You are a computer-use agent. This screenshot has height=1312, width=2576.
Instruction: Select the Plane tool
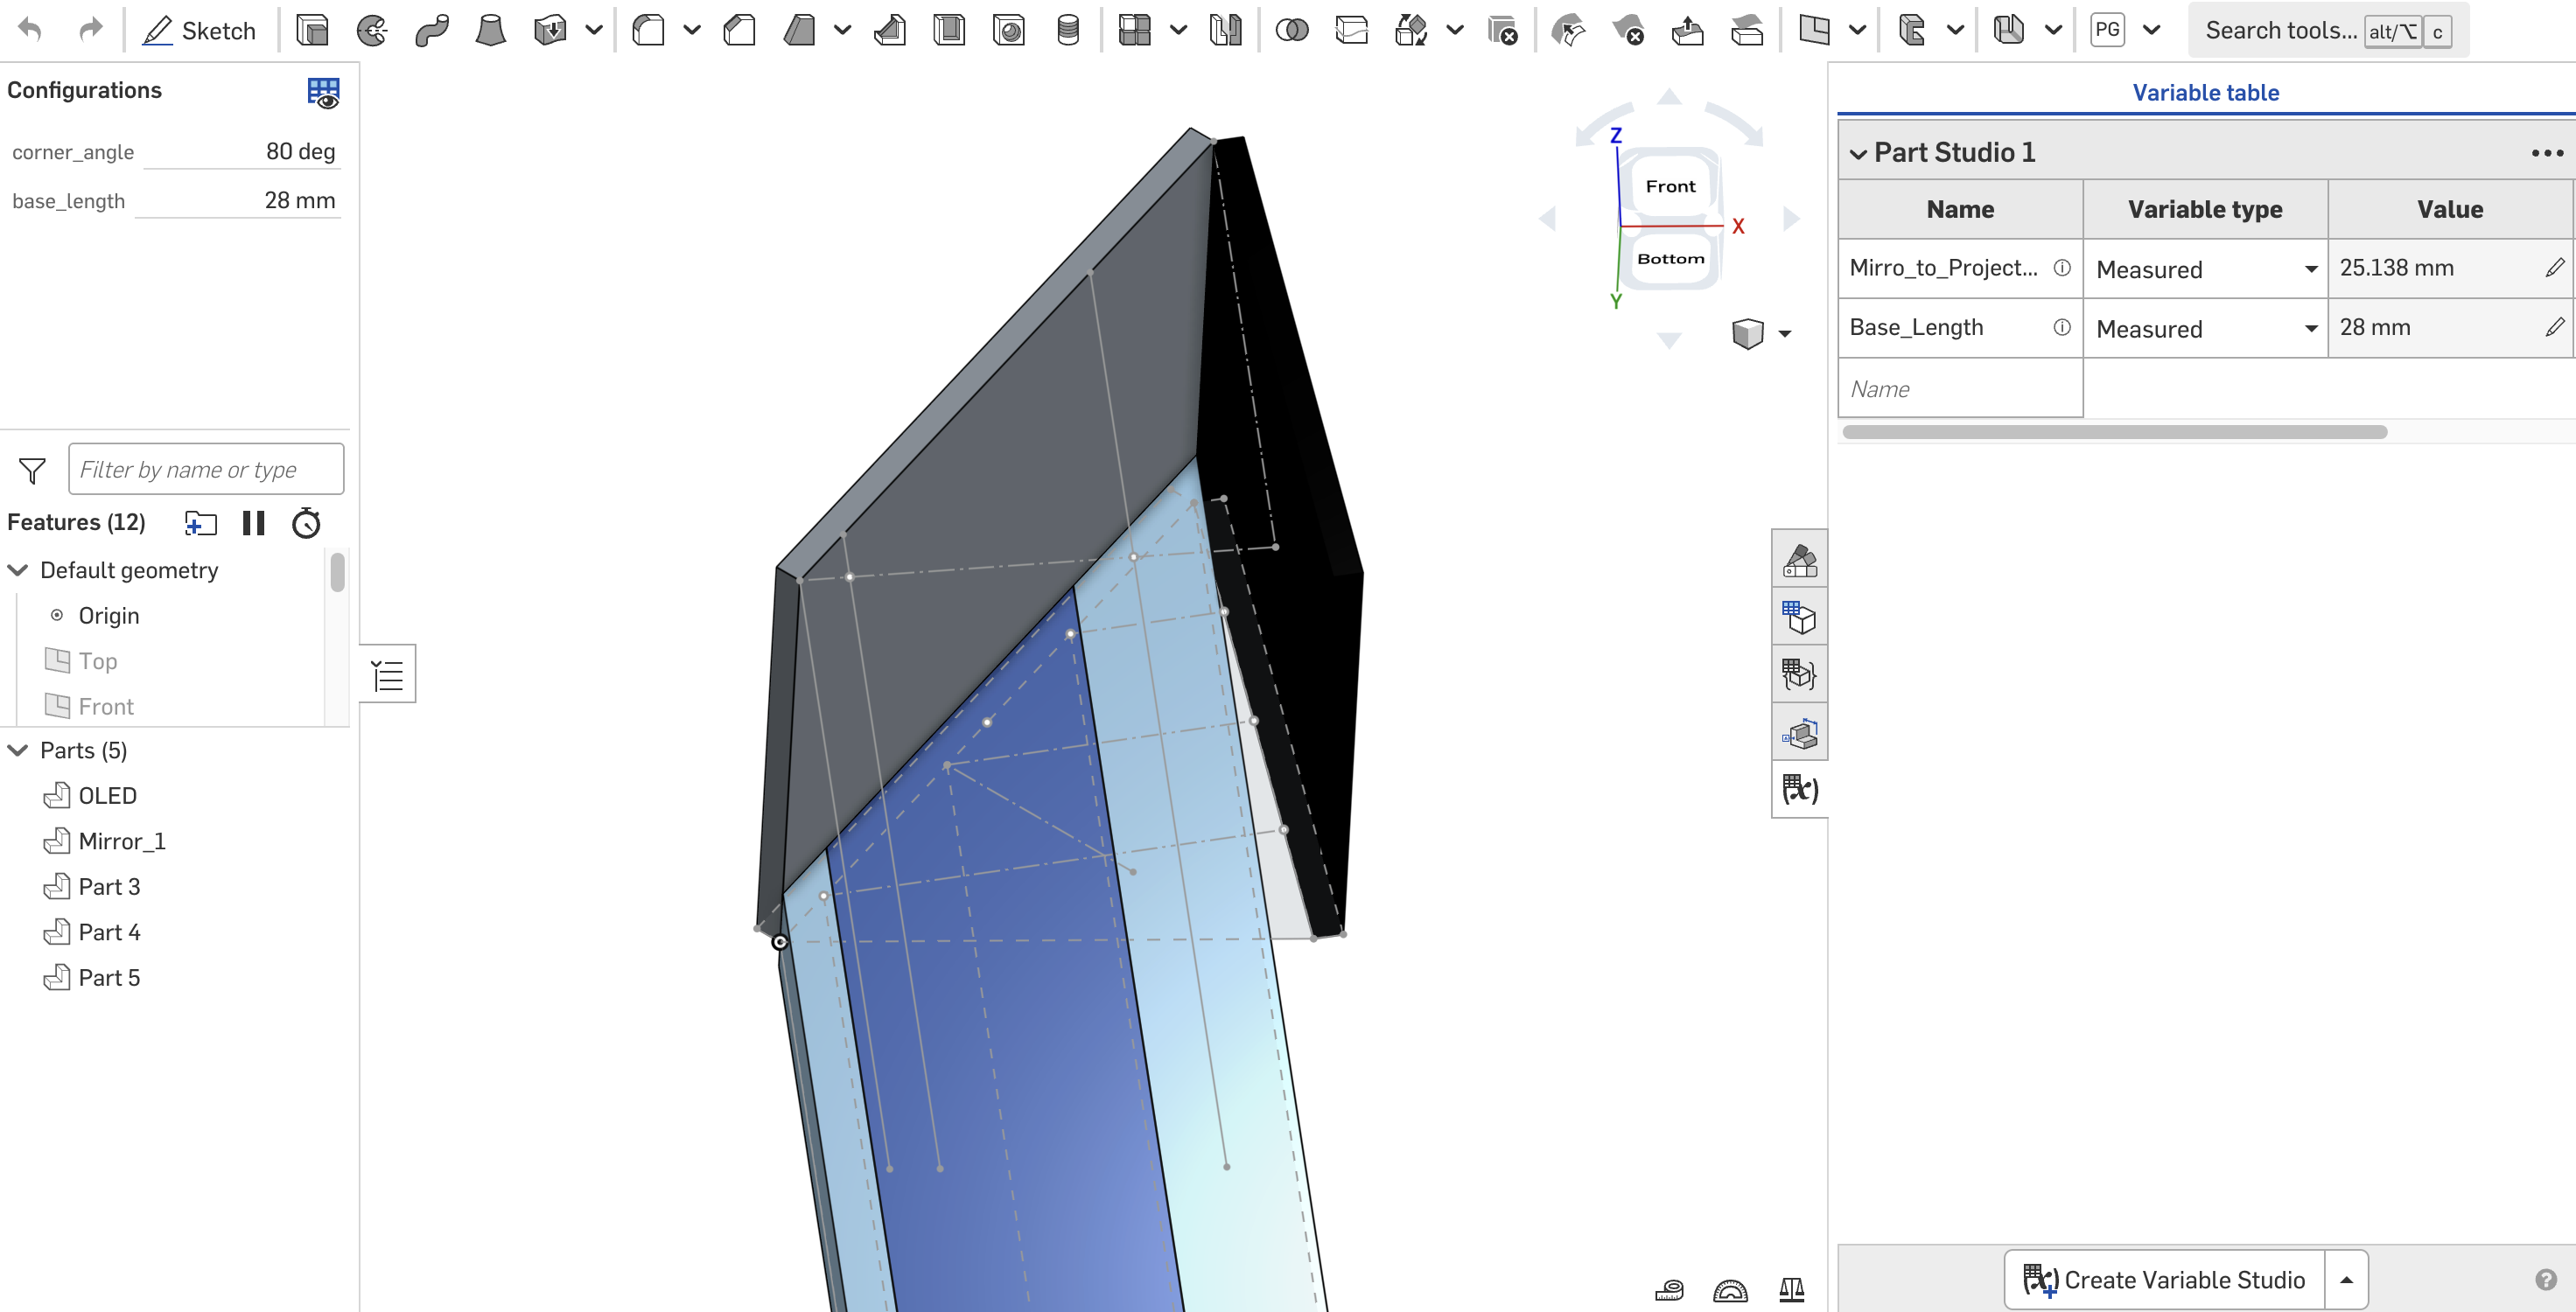coord(1814,31)
